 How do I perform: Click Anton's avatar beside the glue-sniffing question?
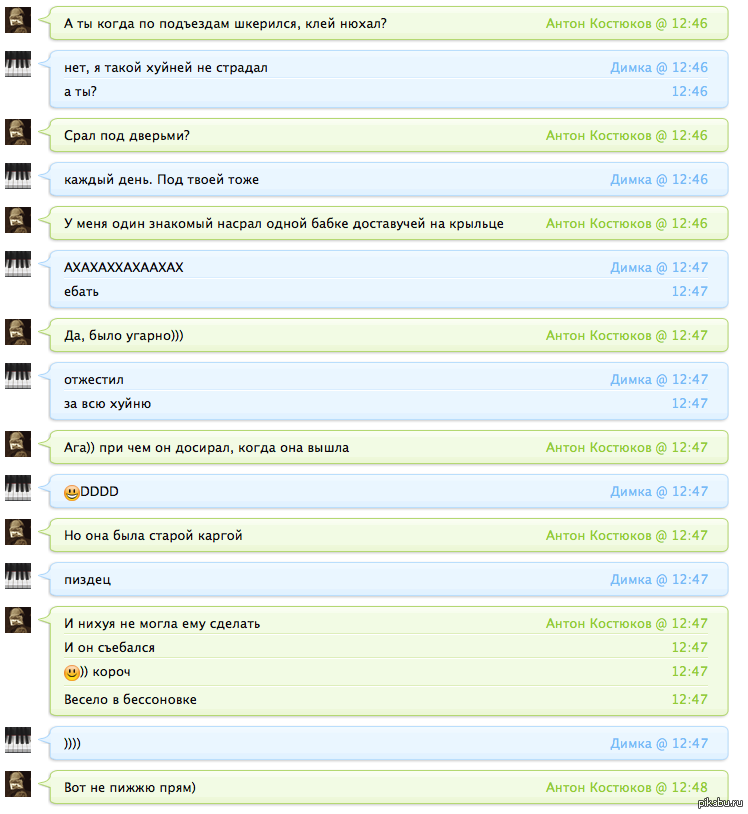click(x=18, y=20)
